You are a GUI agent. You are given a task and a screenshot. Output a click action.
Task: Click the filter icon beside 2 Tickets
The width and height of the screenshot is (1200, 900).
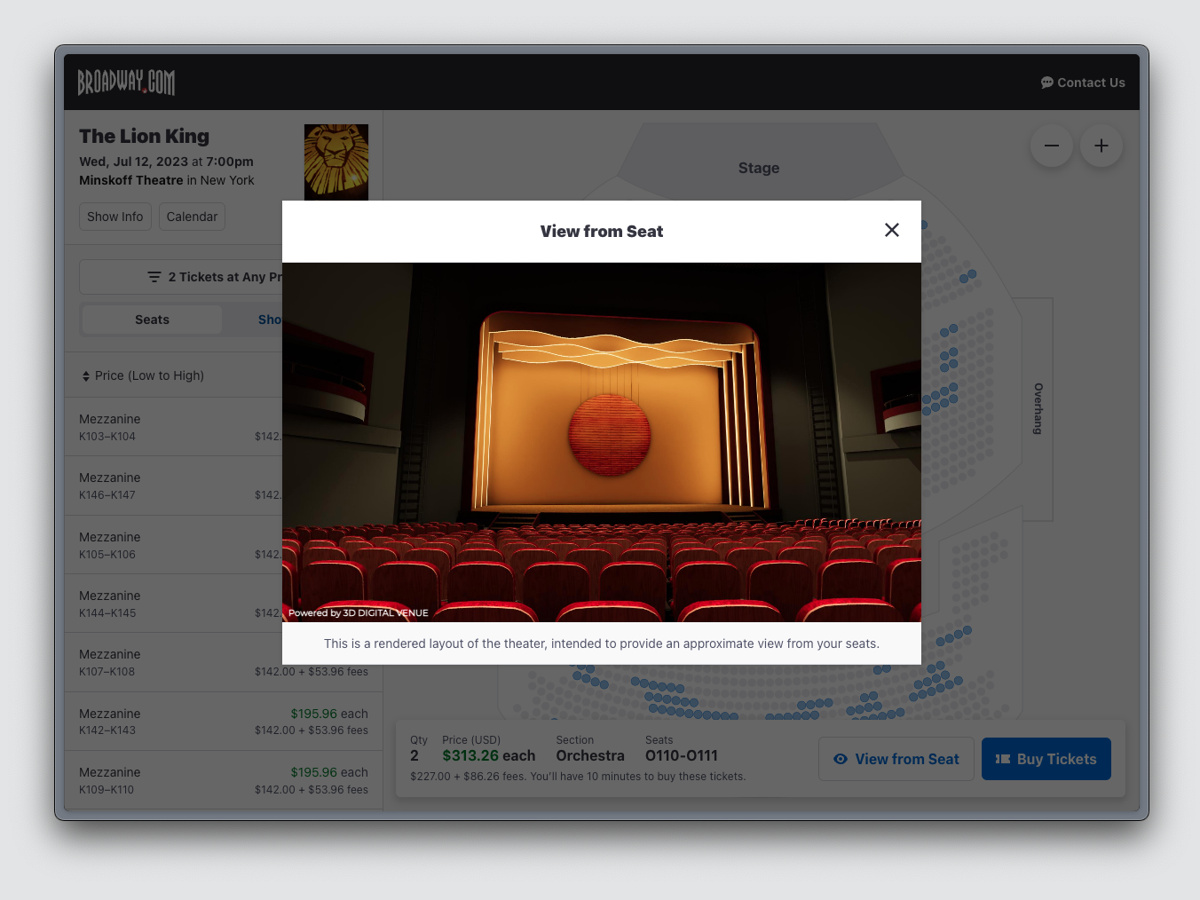[x=155, y=277]
